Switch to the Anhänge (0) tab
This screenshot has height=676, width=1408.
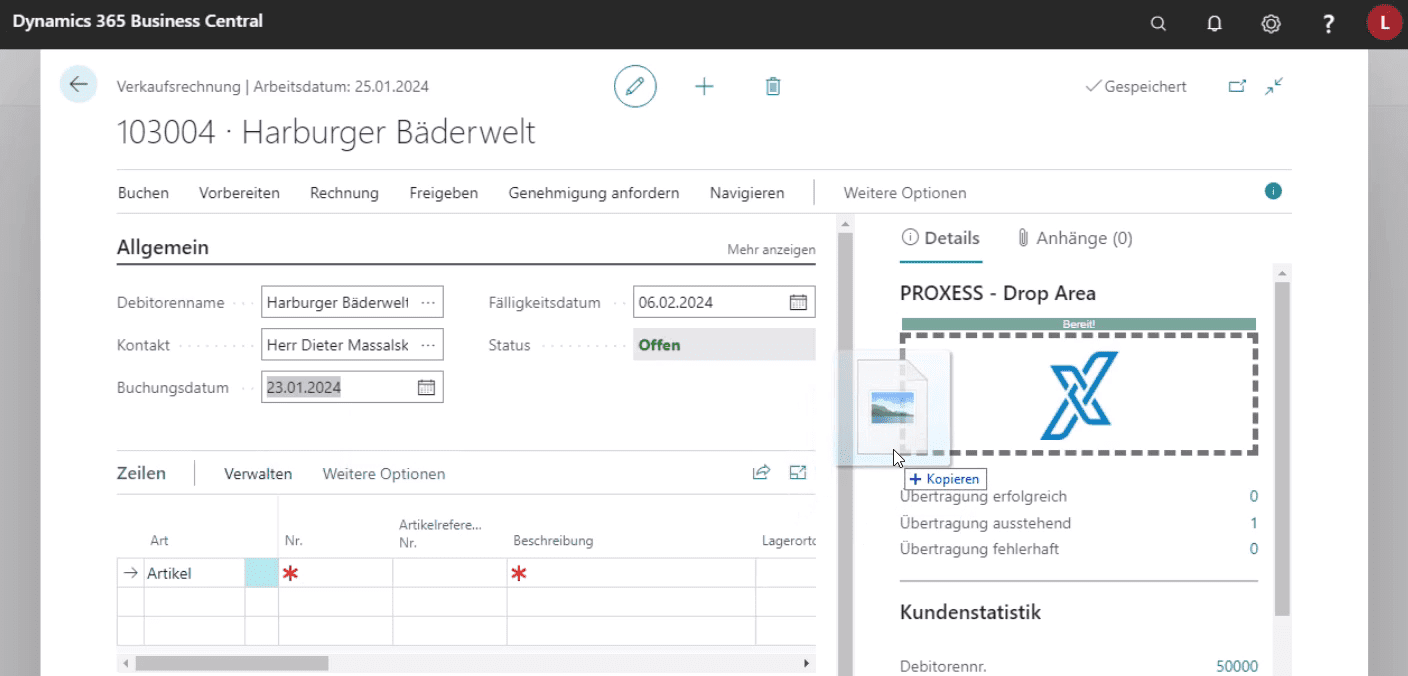pyautogui.click(x=1075, y=238)
